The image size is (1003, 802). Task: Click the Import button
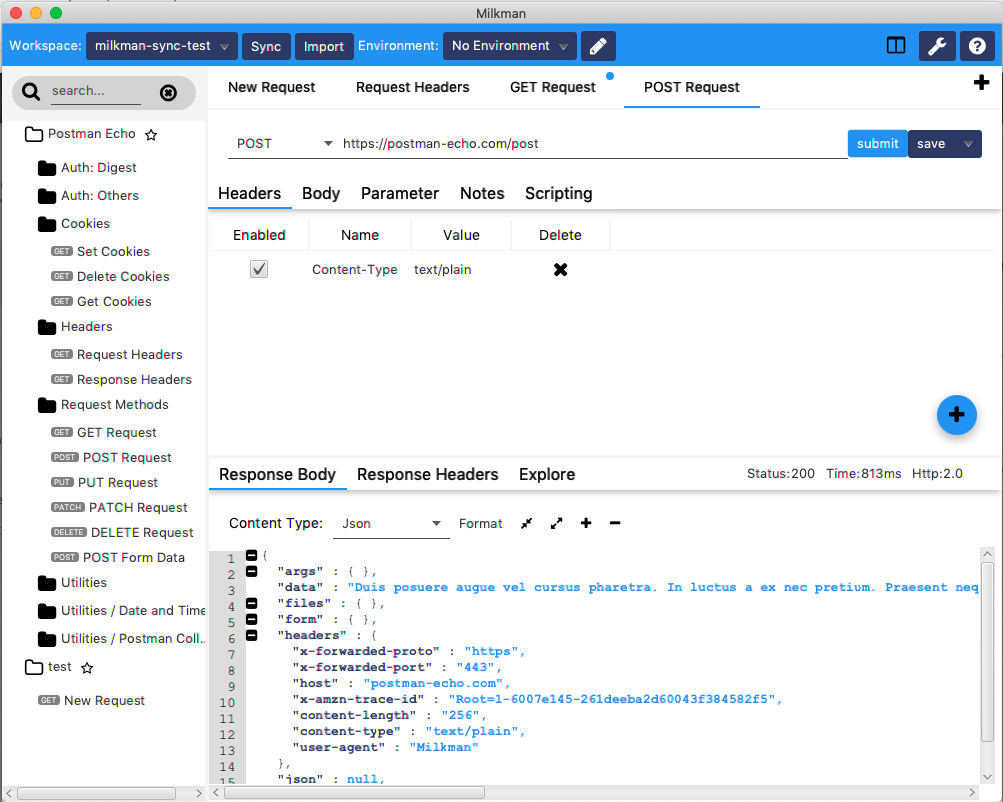324,46
